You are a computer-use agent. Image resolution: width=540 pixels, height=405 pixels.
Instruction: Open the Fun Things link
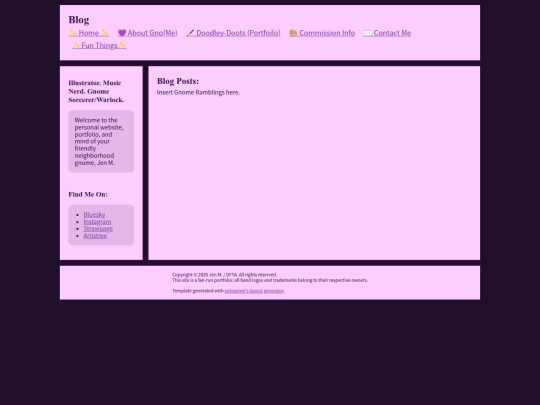pos(99,45)
